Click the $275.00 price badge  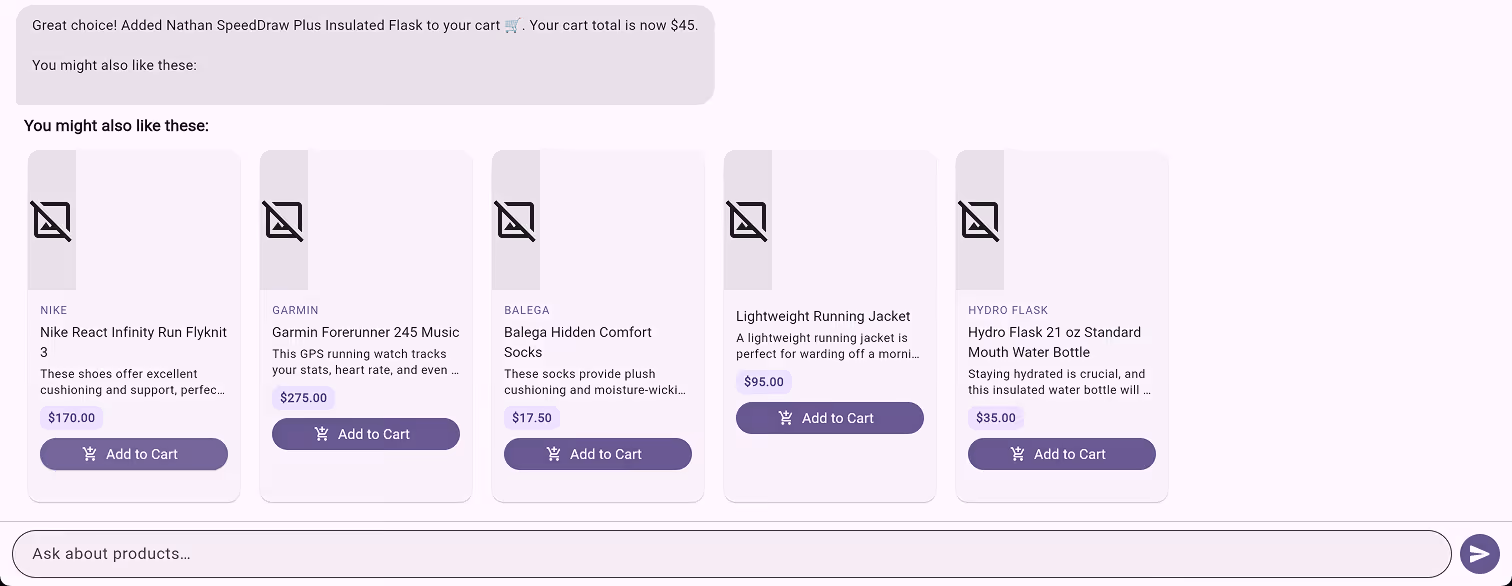point(304,398)
